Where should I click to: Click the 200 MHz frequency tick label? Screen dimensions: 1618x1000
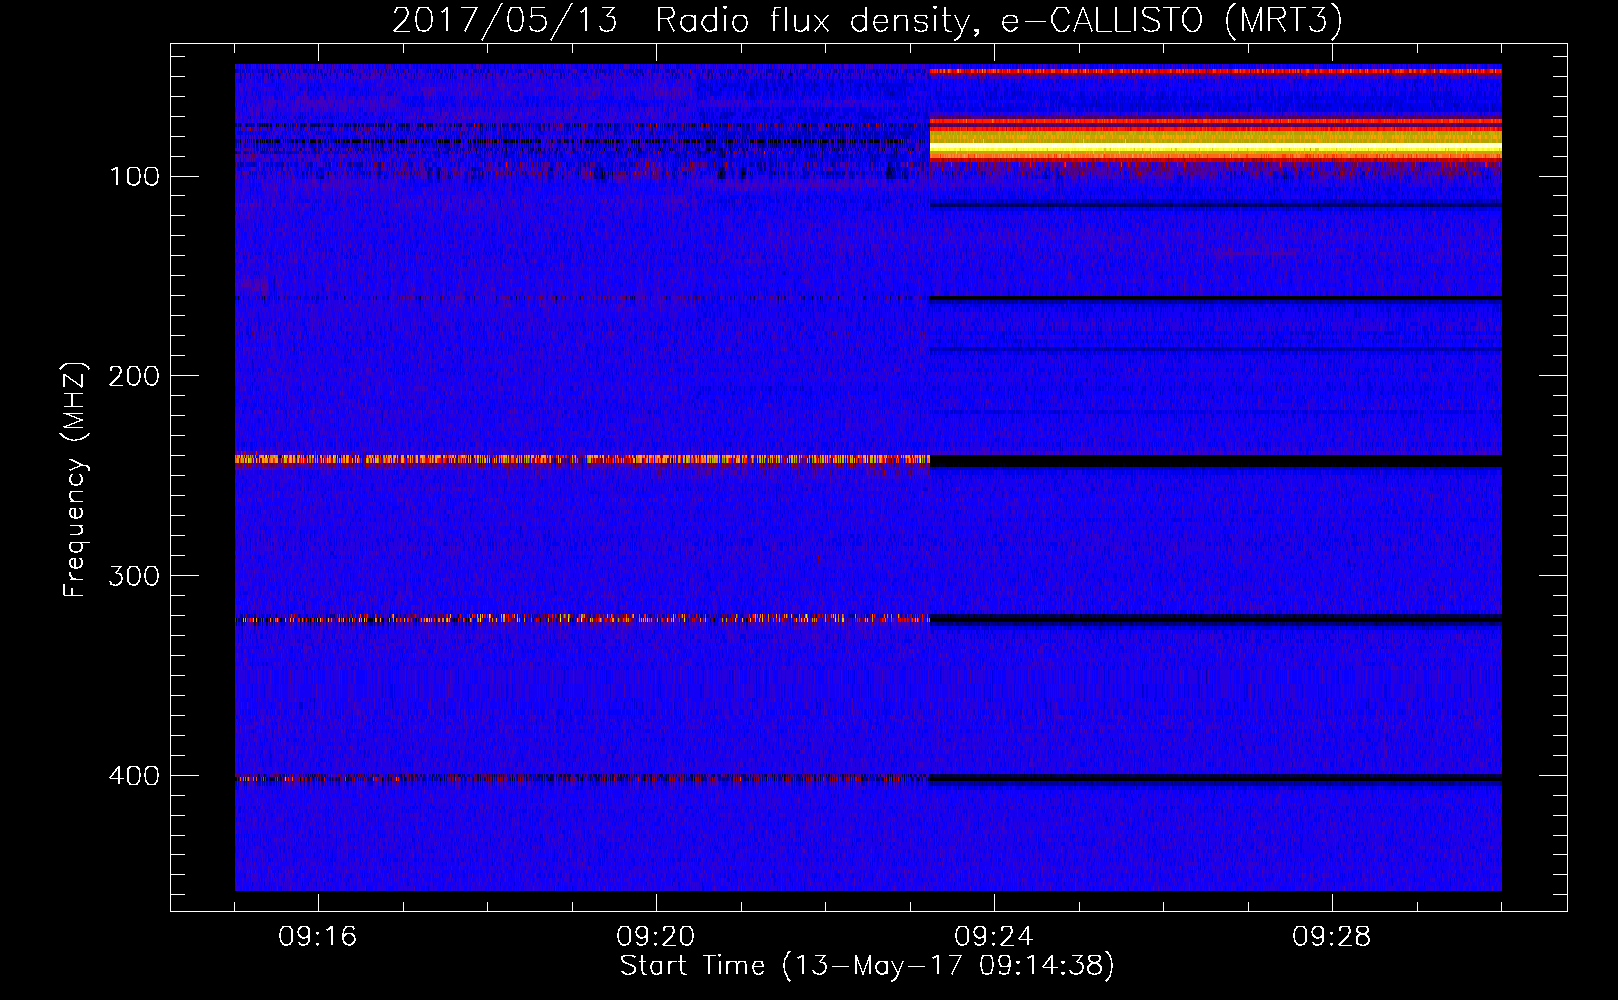pyautogui.click(x=135, y=376)
